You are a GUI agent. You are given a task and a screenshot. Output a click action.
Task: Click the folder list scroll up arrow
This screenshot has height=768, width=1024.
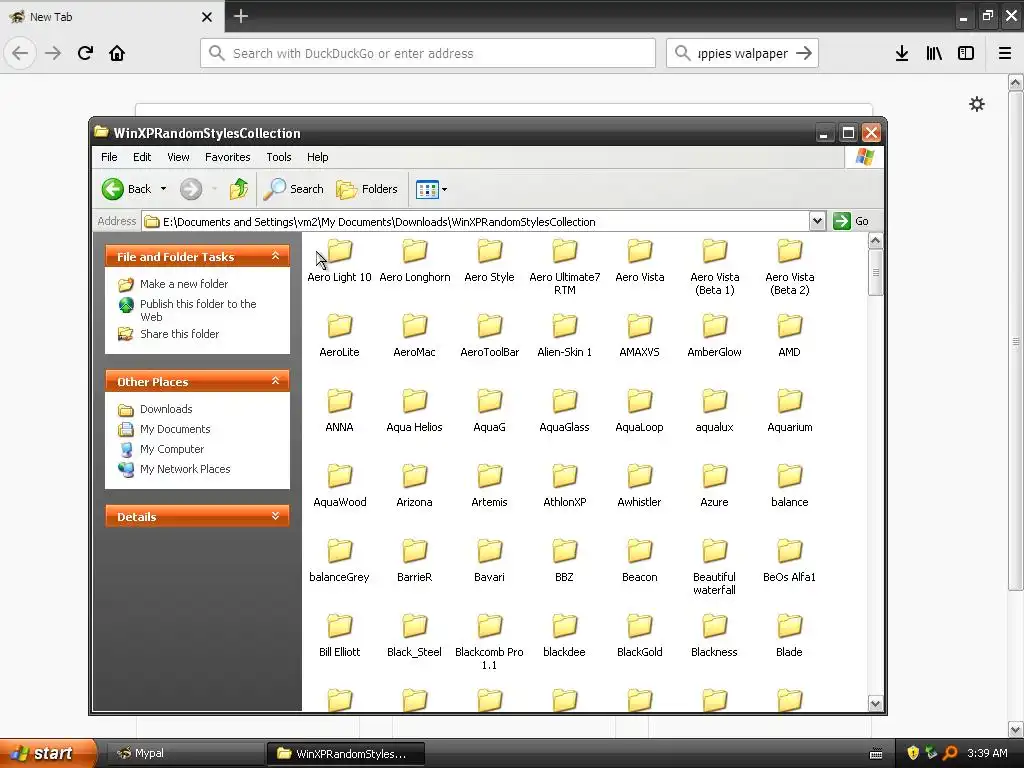tap(875, 241)
